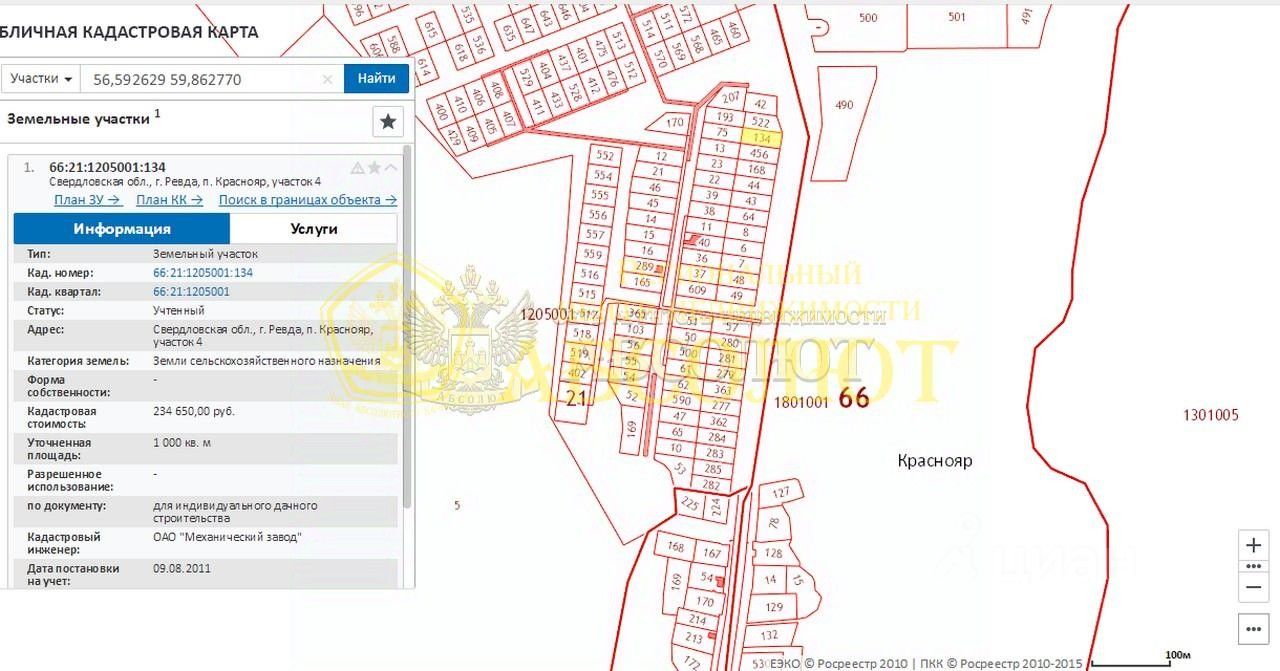
Task: Click parcel 590 on the map
Action: coord(680,400)
